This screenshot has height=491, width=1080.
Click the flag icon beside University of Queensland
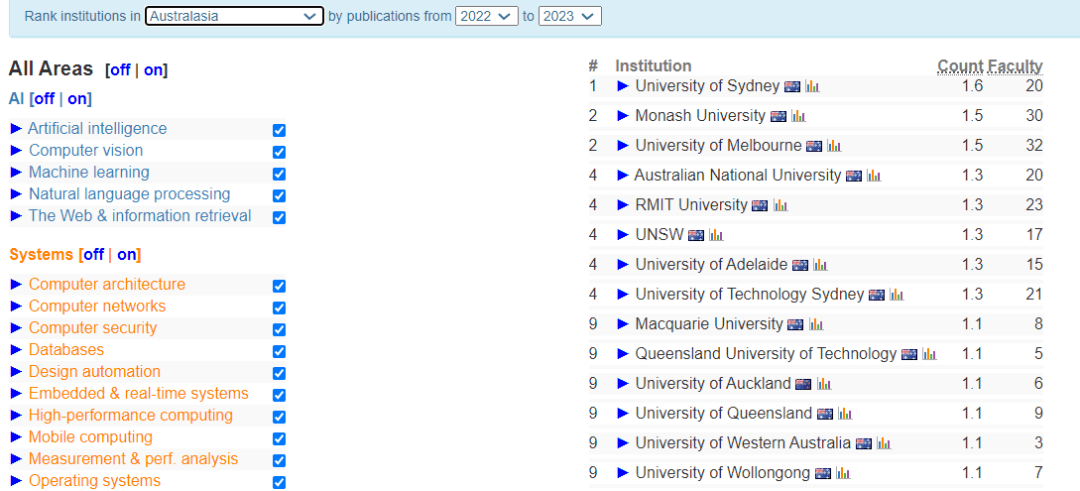[825, 414]
